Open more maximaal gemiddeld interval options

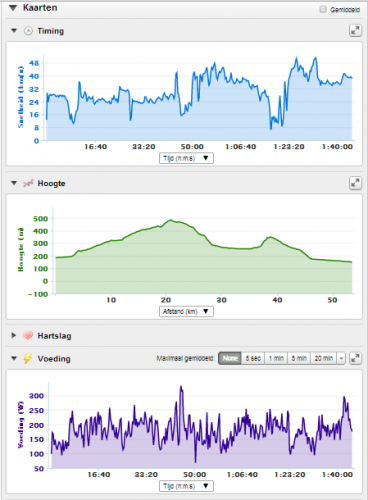click(x=341, y=358)
